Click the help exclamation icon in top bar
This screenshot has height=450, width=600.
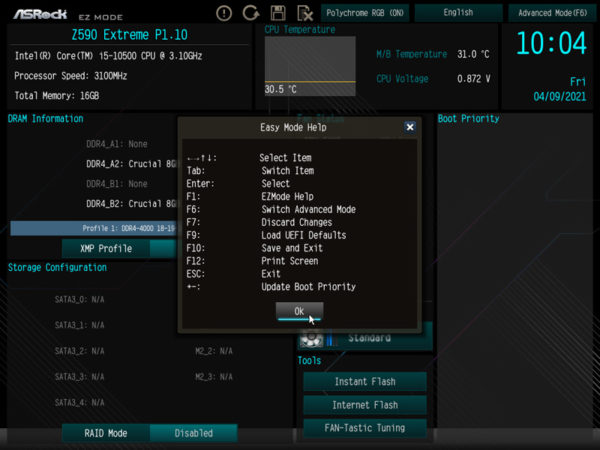(224, 13)
